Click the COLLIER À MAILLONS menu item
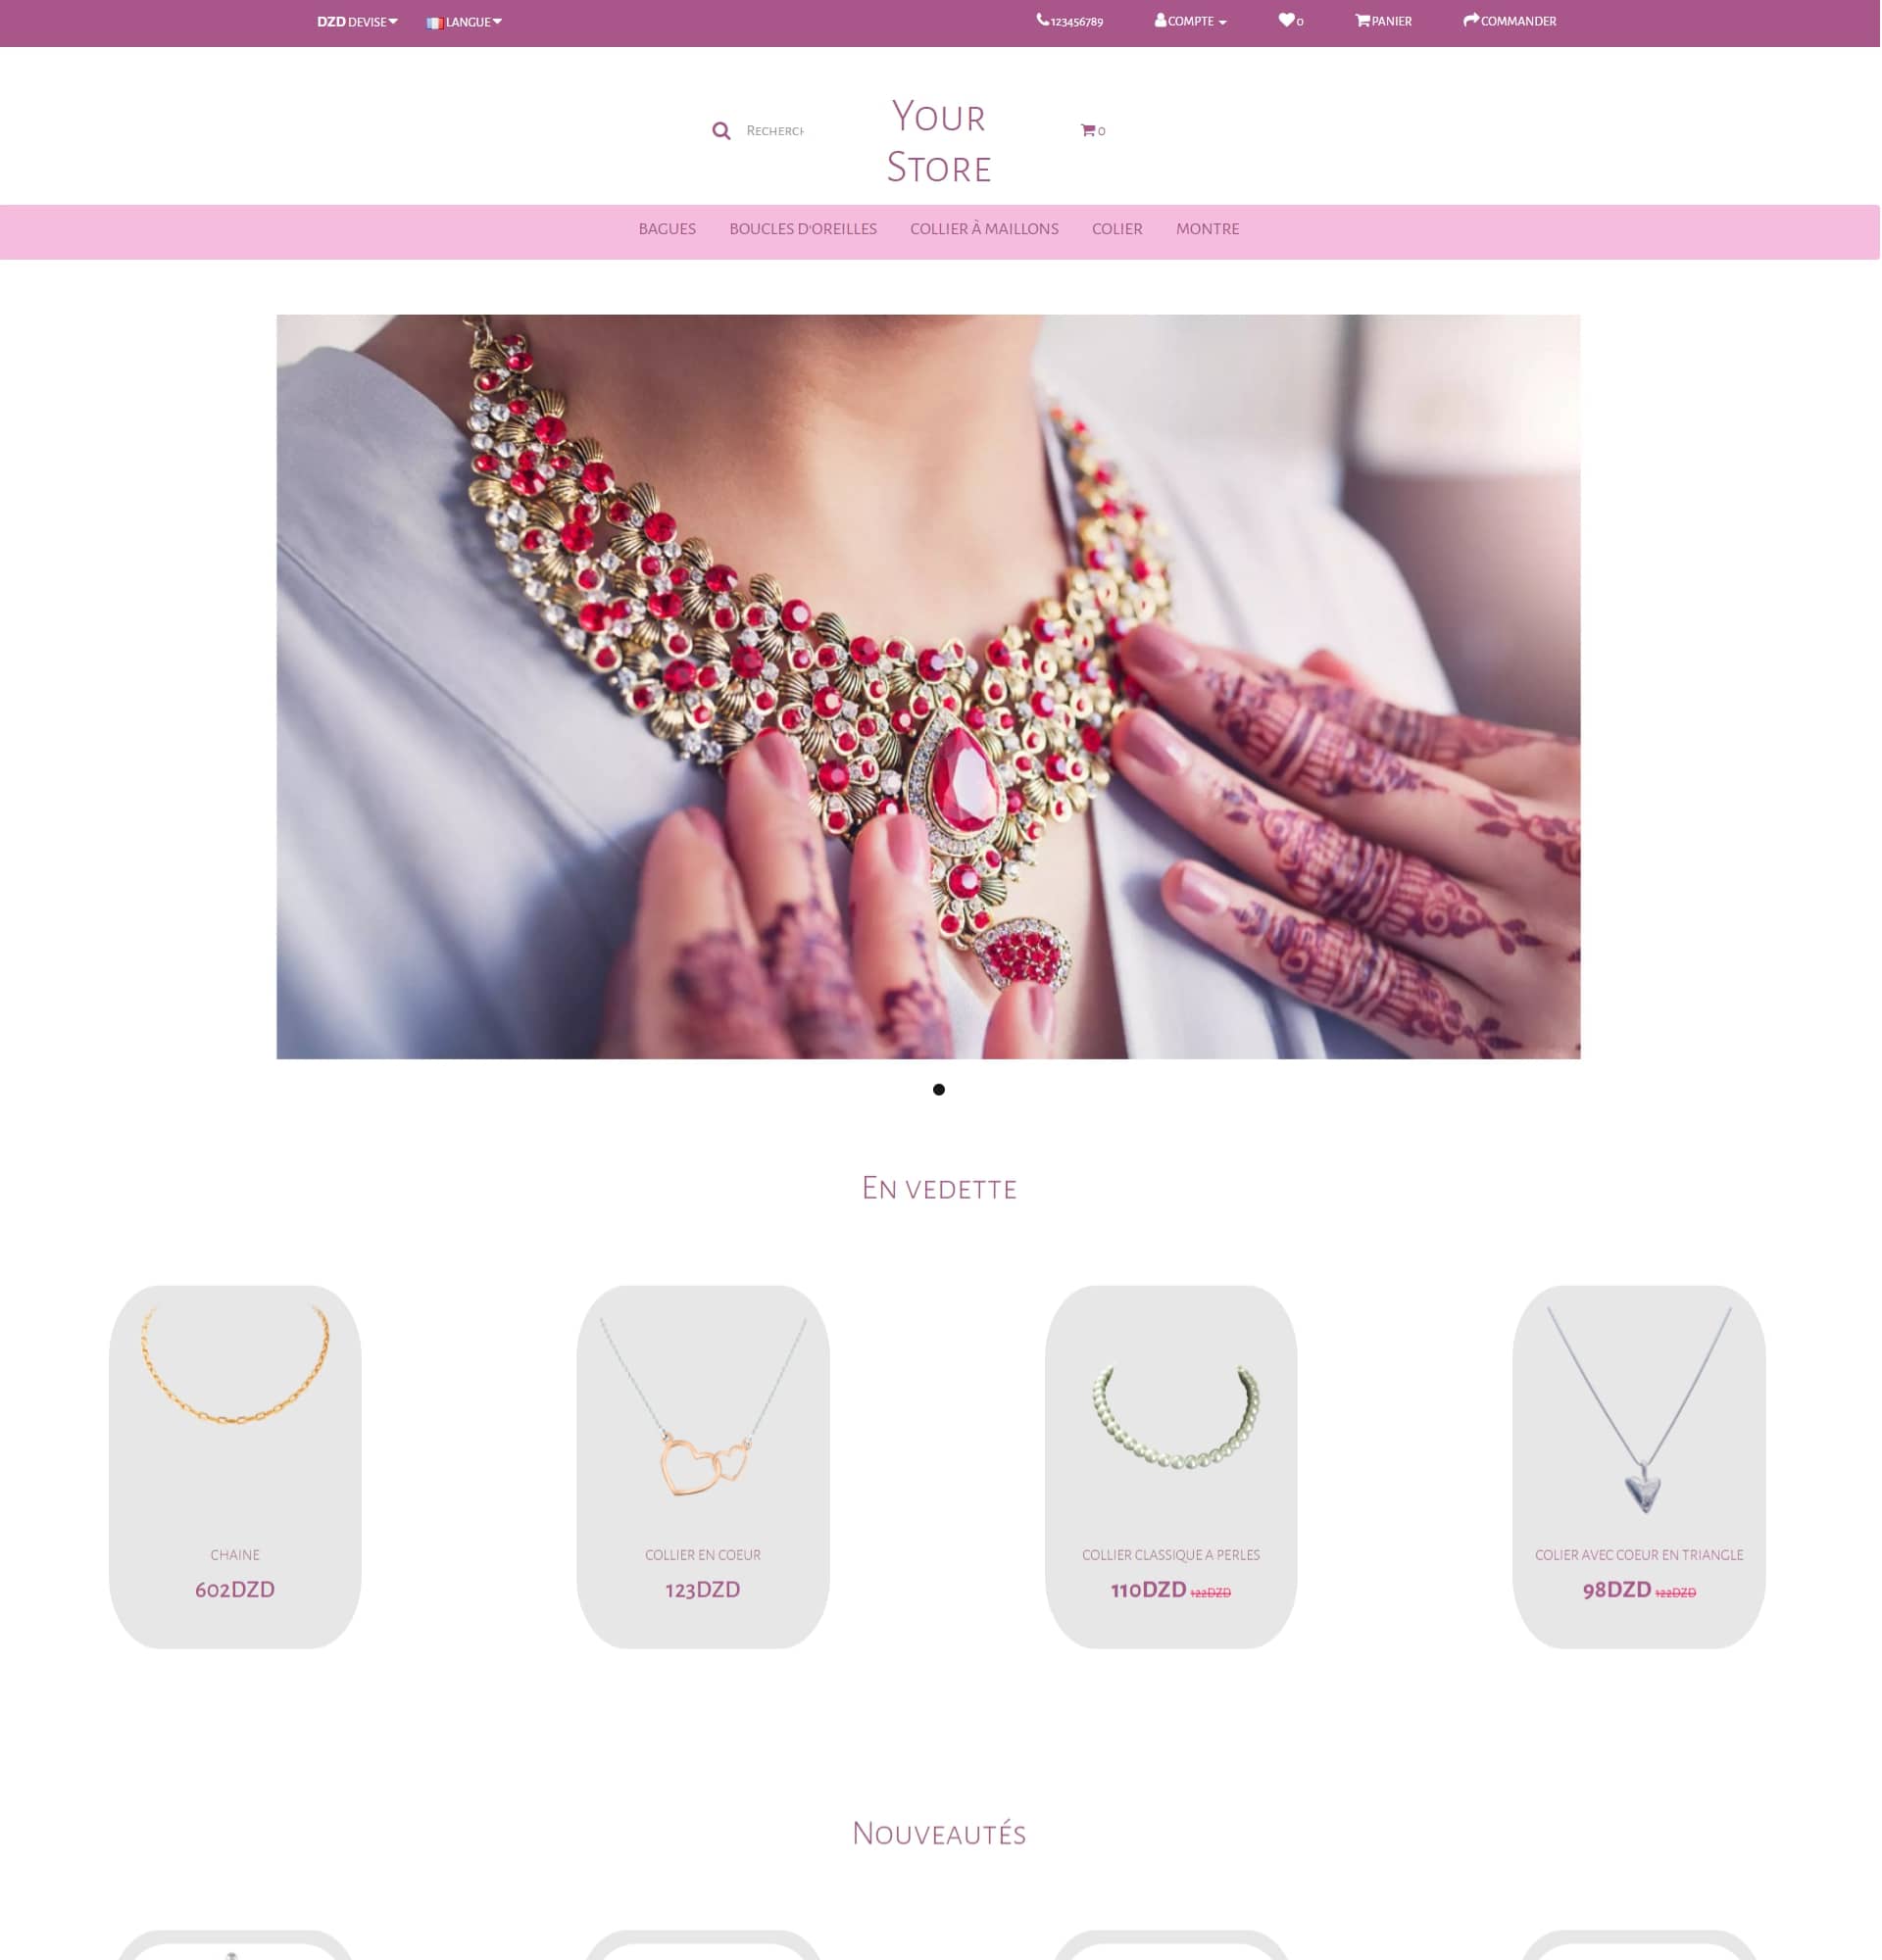Image resolution: width=1882 pixels, height=1960 pixels. click(x=984, y=227)
